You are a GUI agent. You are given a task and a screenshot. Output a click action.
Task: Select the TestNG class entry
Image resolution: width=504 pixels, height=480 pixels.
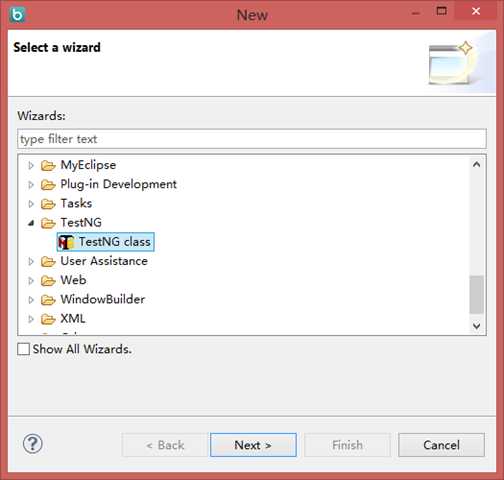click(106, 242)
